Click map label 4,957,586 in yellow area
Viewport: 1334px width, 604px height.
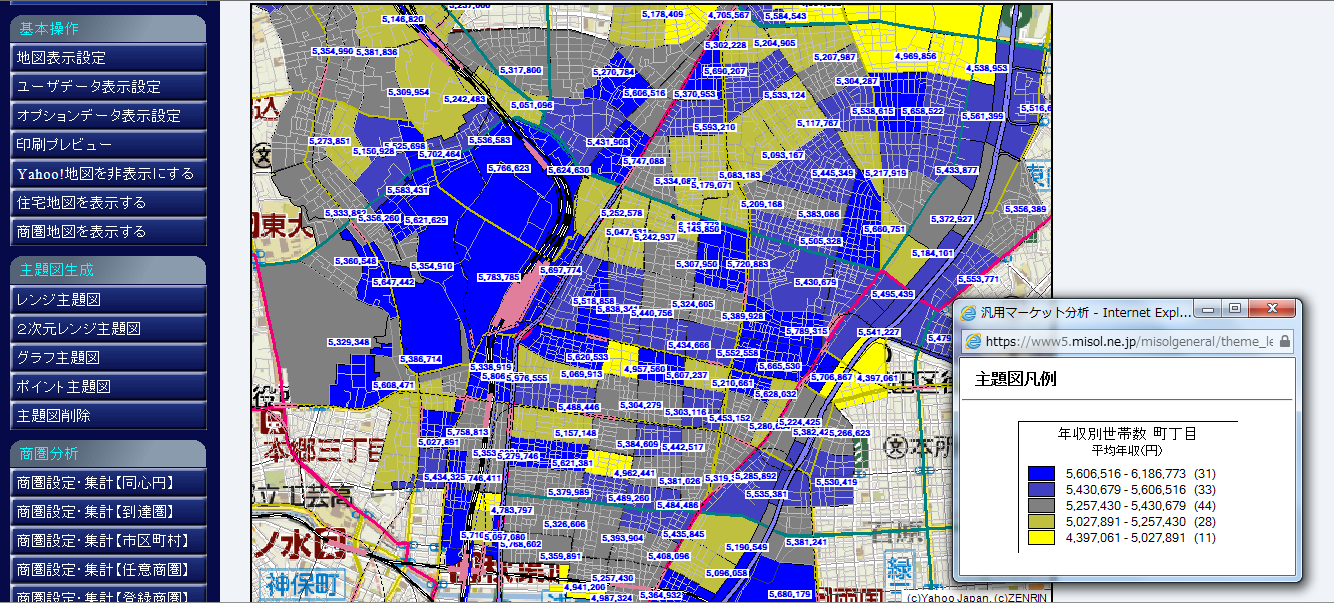(x=644, y=369)
